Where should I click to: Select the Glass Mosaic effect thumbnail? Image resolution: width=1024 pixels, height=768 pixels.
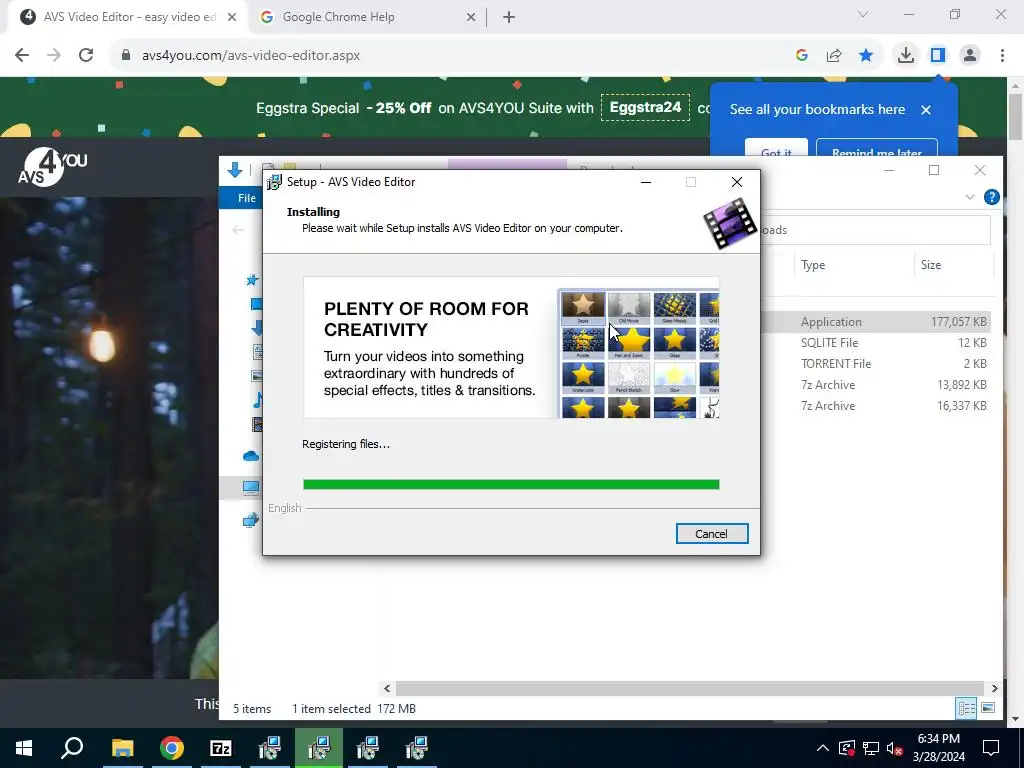pos(675,308)
